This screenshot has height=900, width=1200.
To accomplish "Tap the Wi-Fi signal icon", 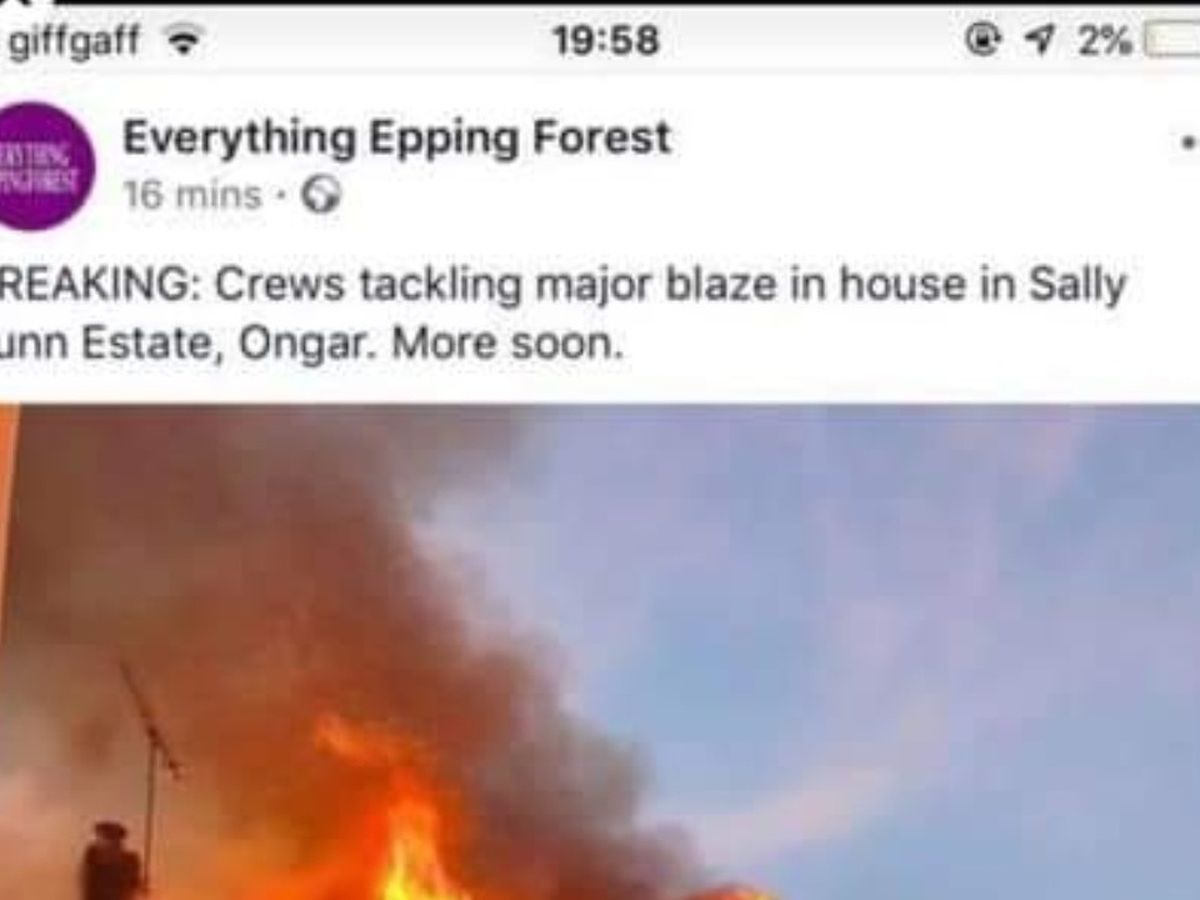I will 182,41.
